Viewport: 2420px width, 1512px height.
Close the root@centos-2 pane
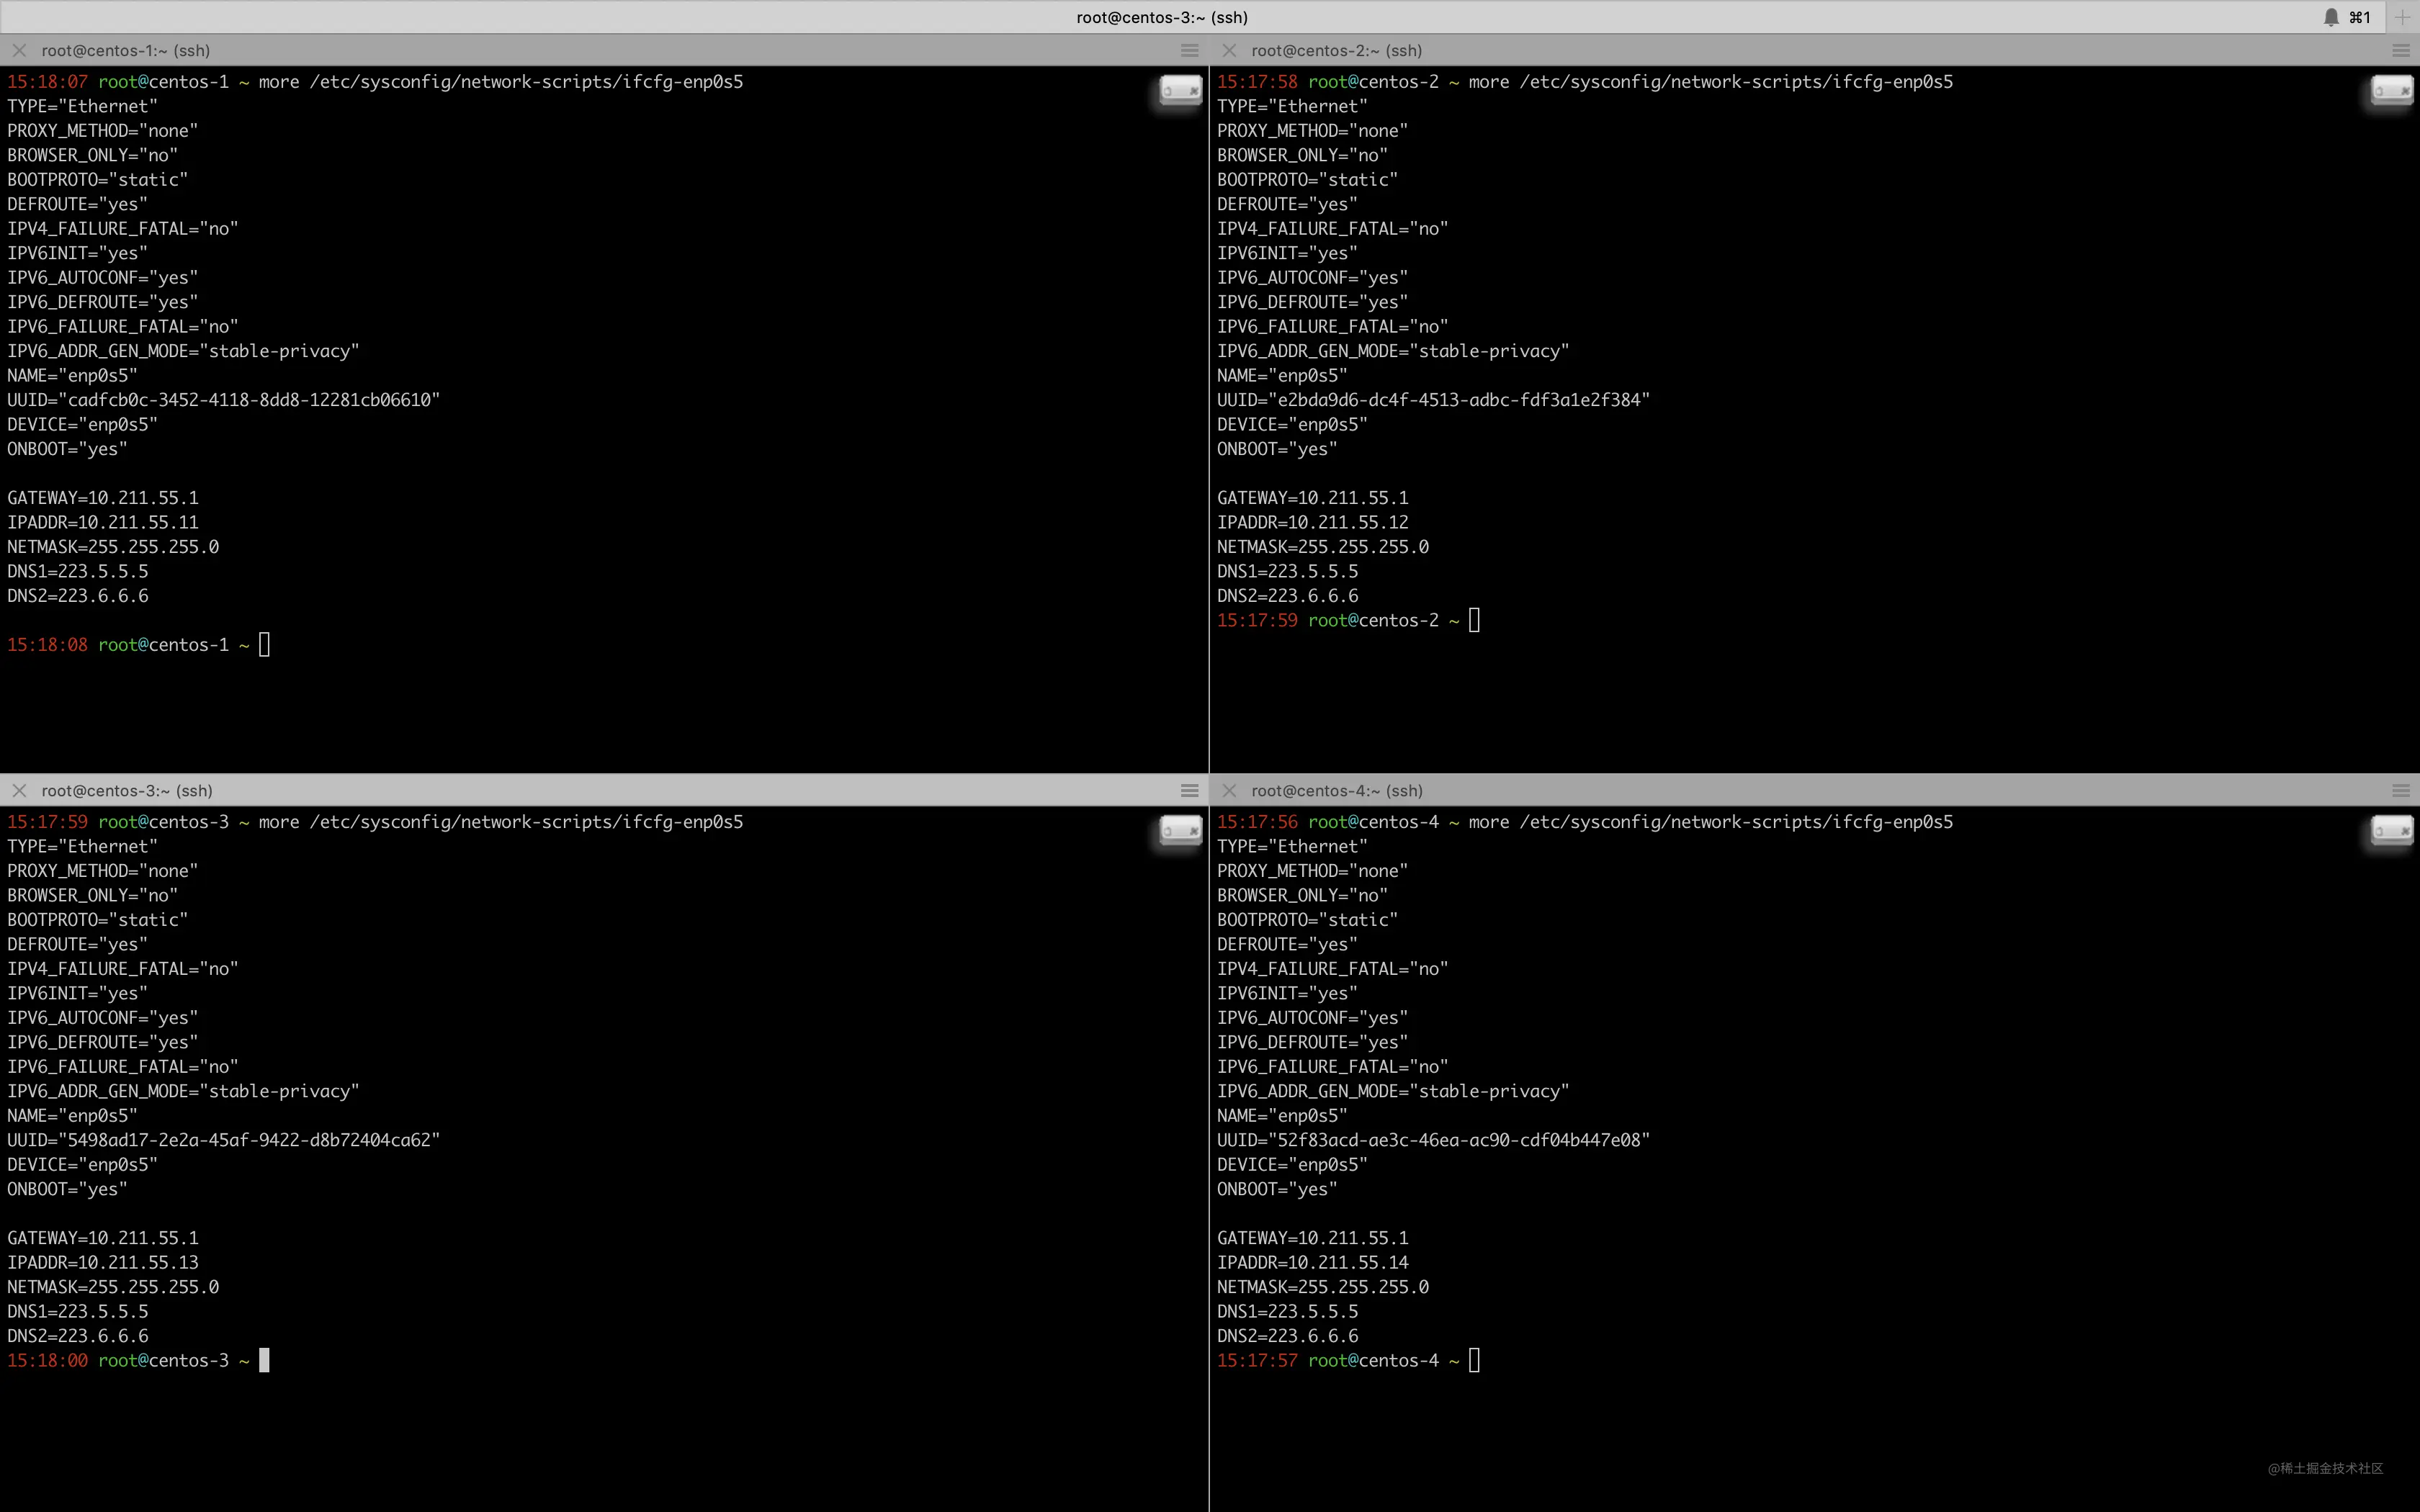(1229, 50)
